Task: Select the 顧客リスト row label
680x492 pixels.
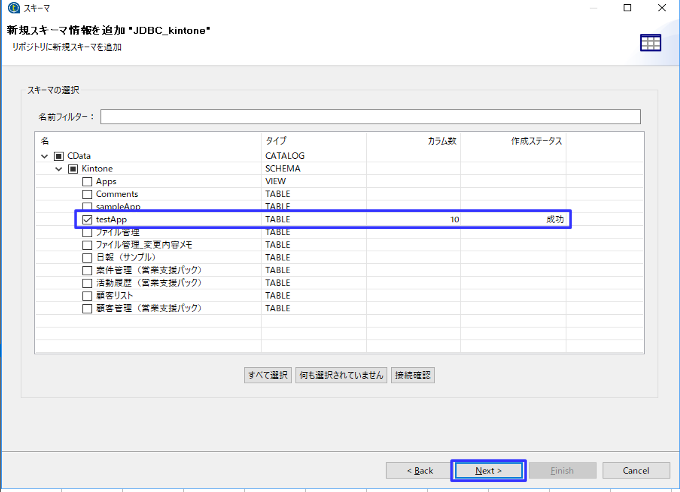Action: click(x=114, y=296)
